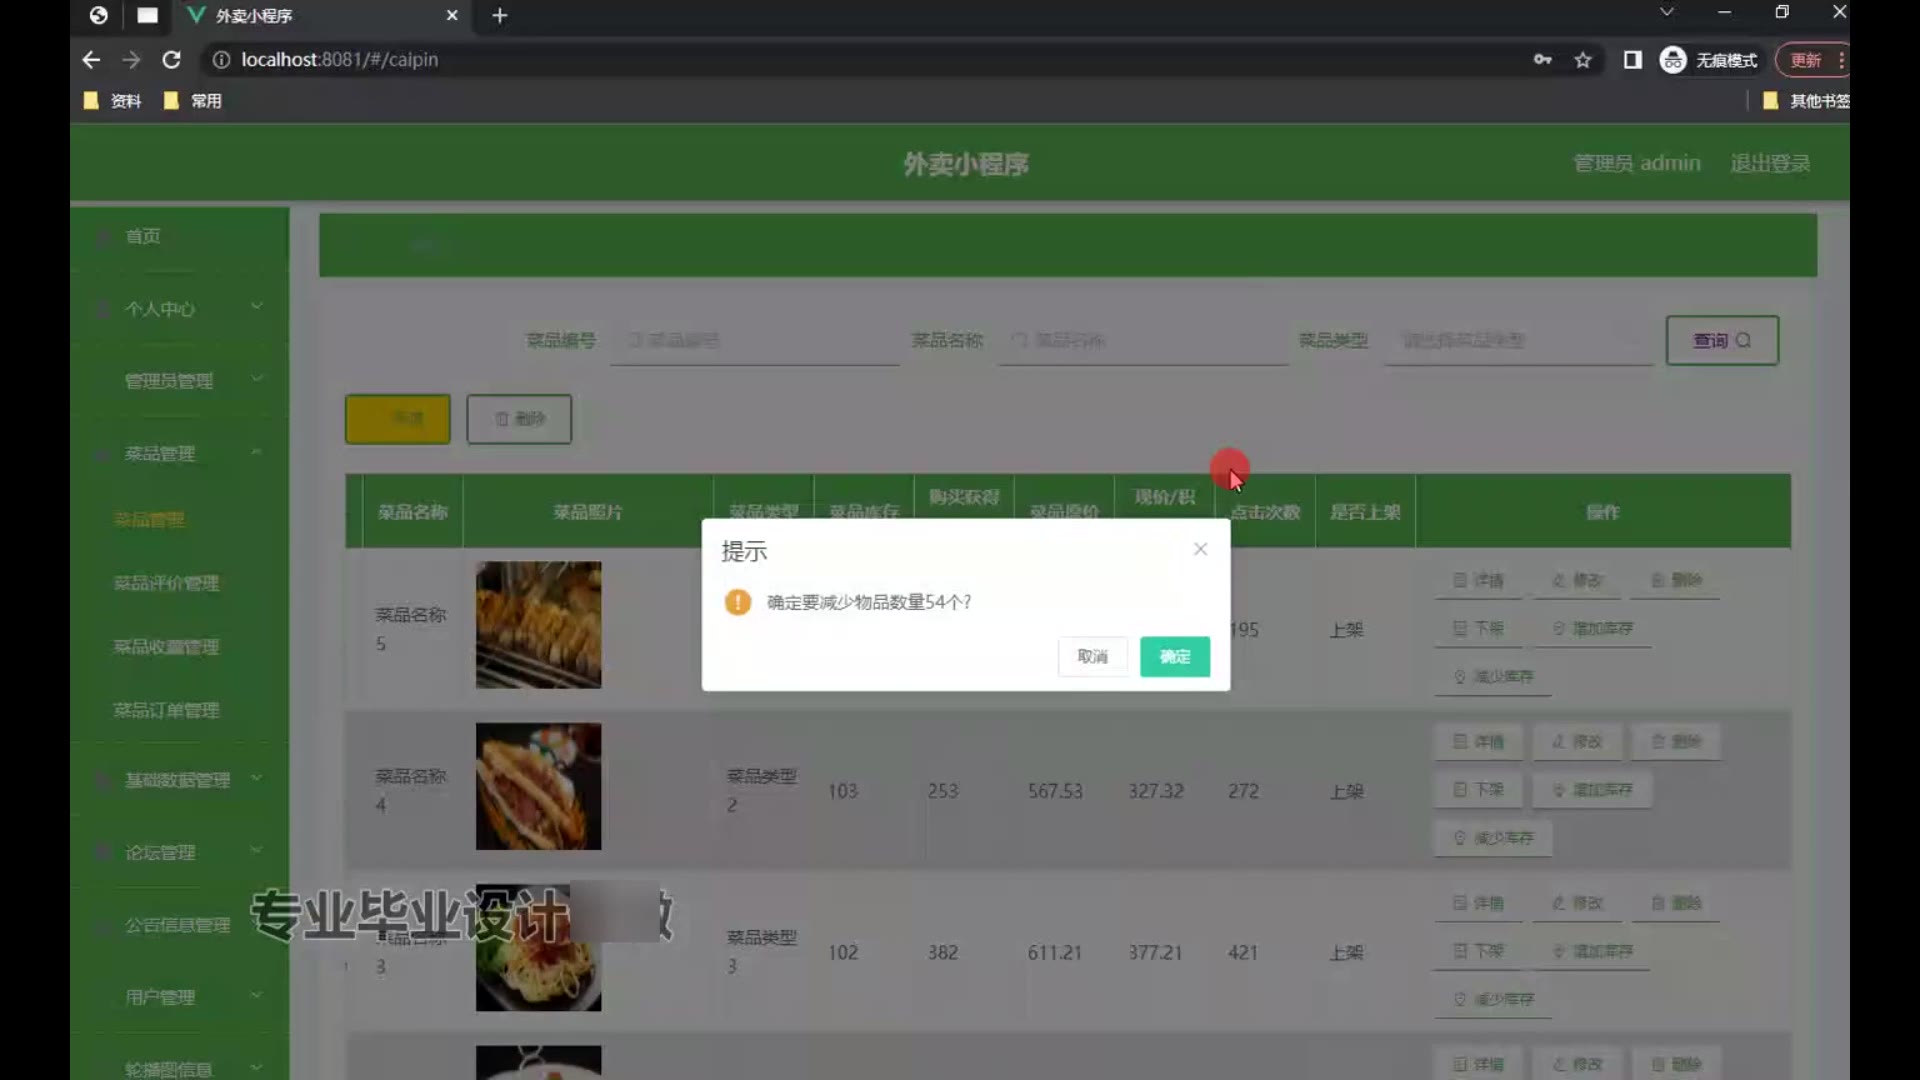This screenshot has width=1920, height=1080.
Task: Open the 其他书签 bookmarks folder
Action: 1806,101
